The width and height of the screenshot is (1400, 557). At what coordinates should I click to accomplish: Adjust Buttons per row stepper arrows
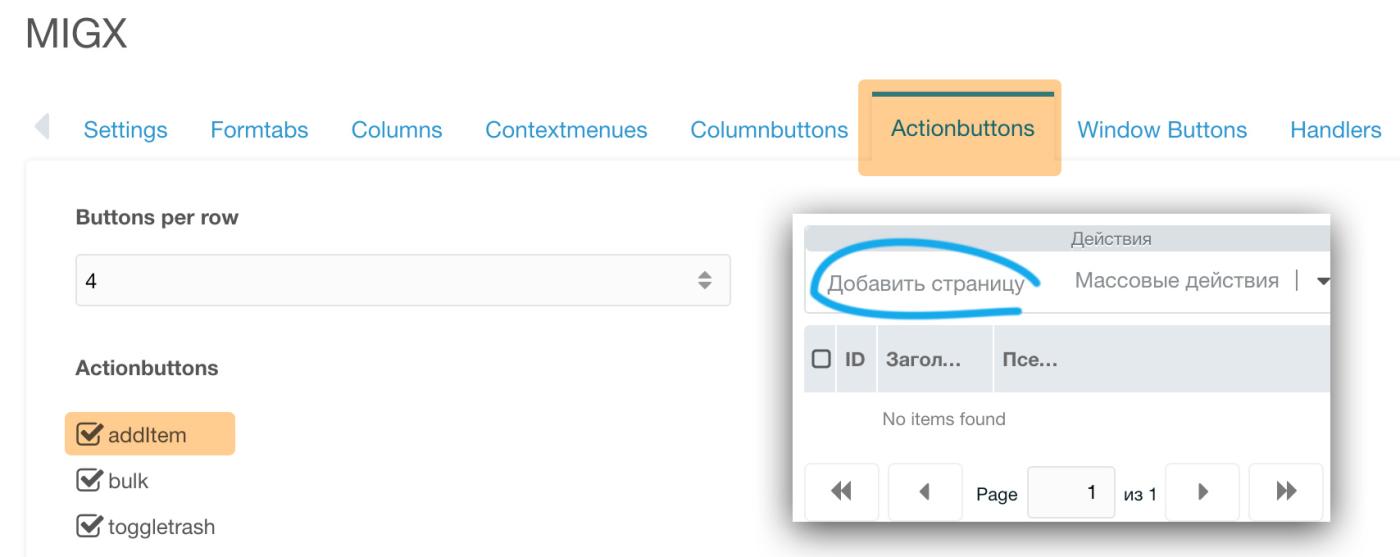705,281
